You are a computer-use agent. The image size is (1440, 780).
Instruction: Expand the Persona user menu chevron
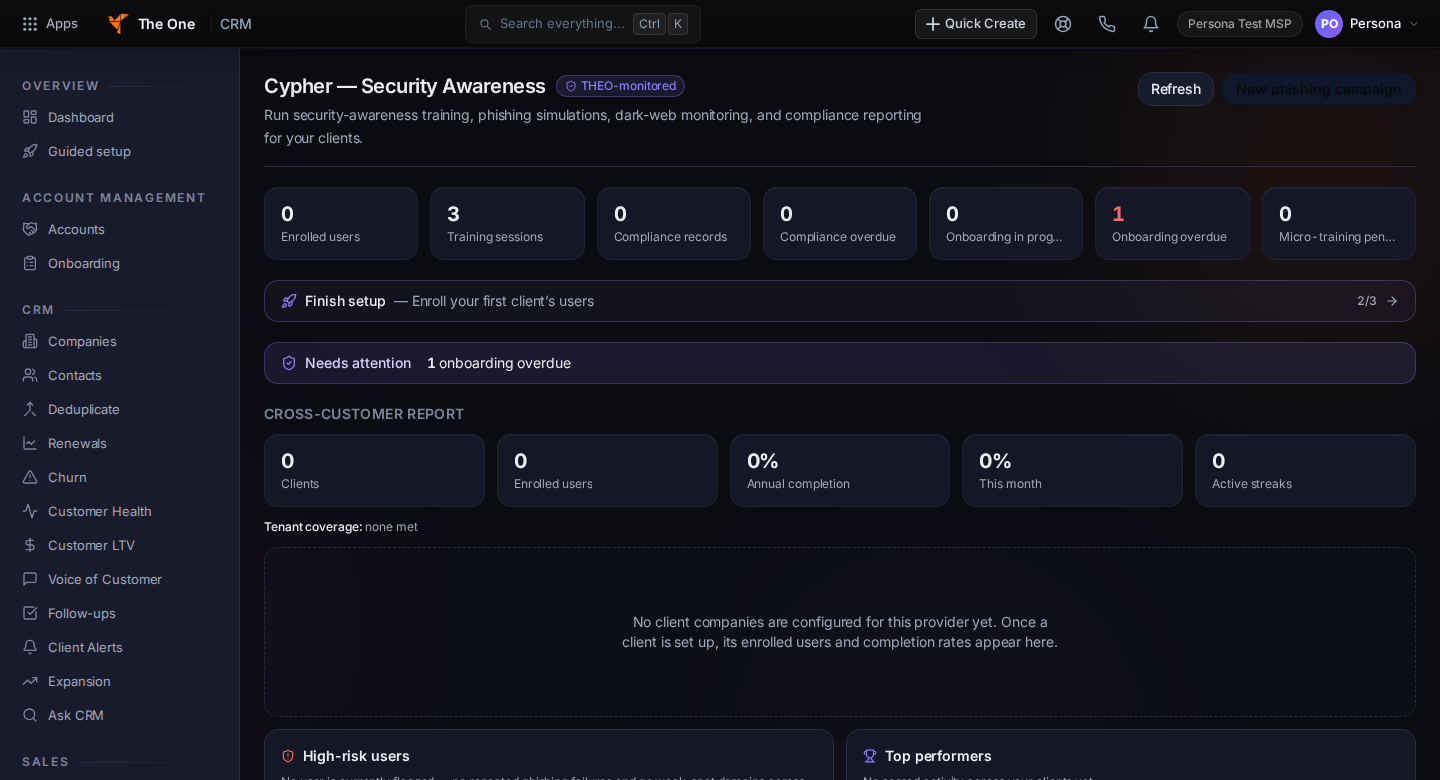pos(1414,24)
